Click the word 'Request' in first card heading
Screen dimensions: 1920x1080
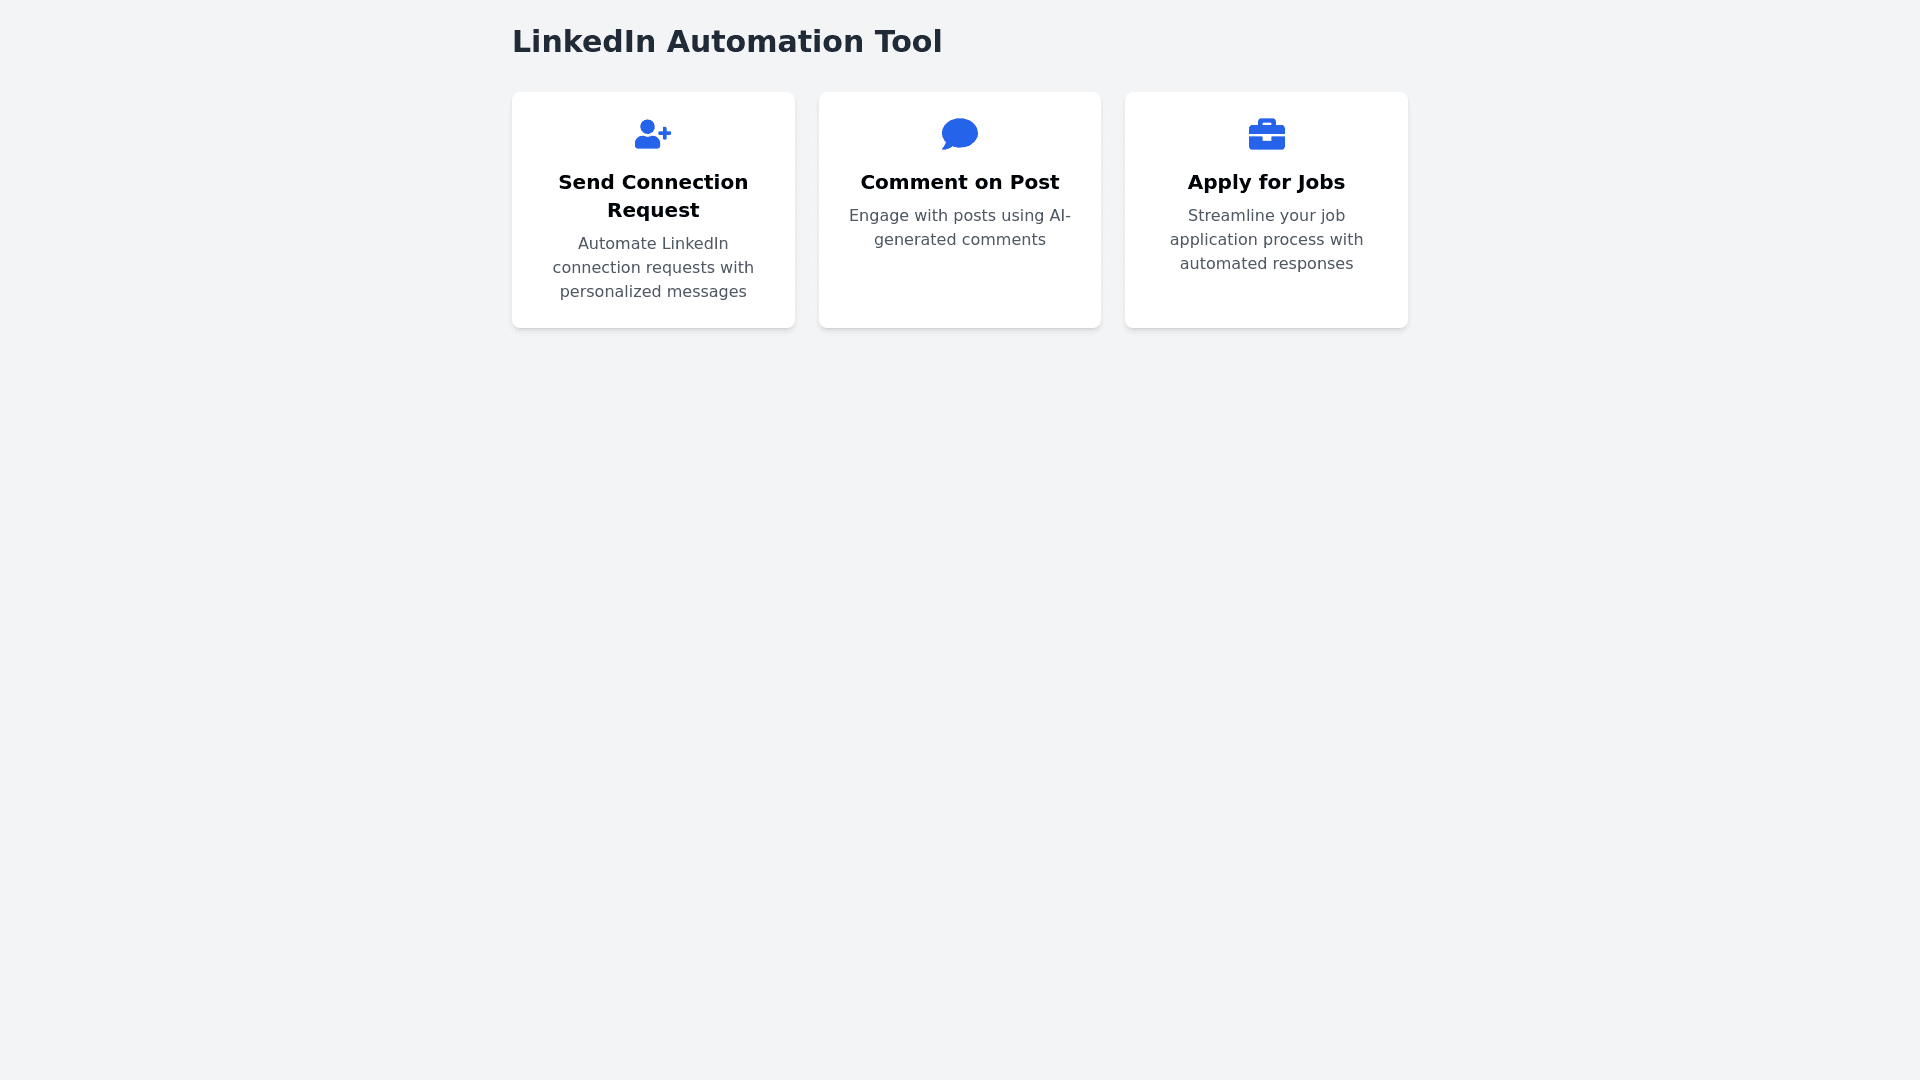tap(653, 211)
